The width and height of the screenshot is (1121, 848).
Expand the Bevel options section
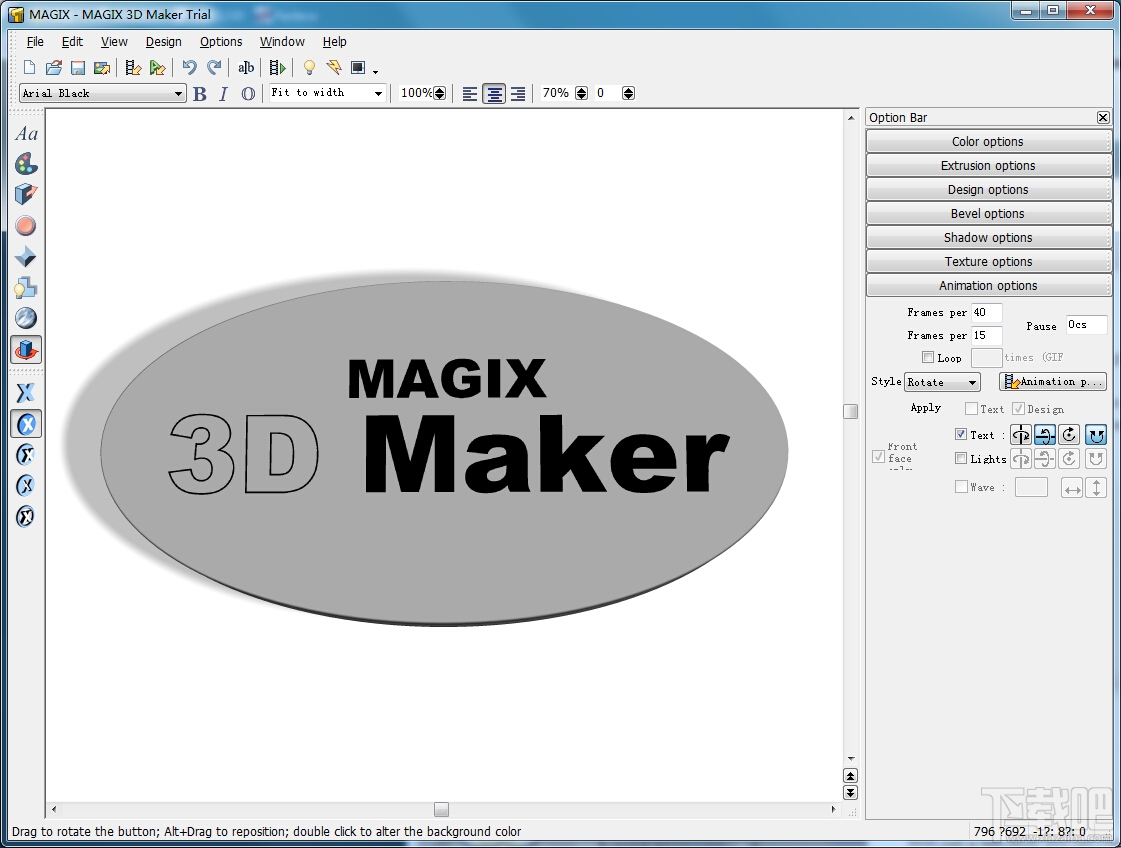(x=988, y=214)
